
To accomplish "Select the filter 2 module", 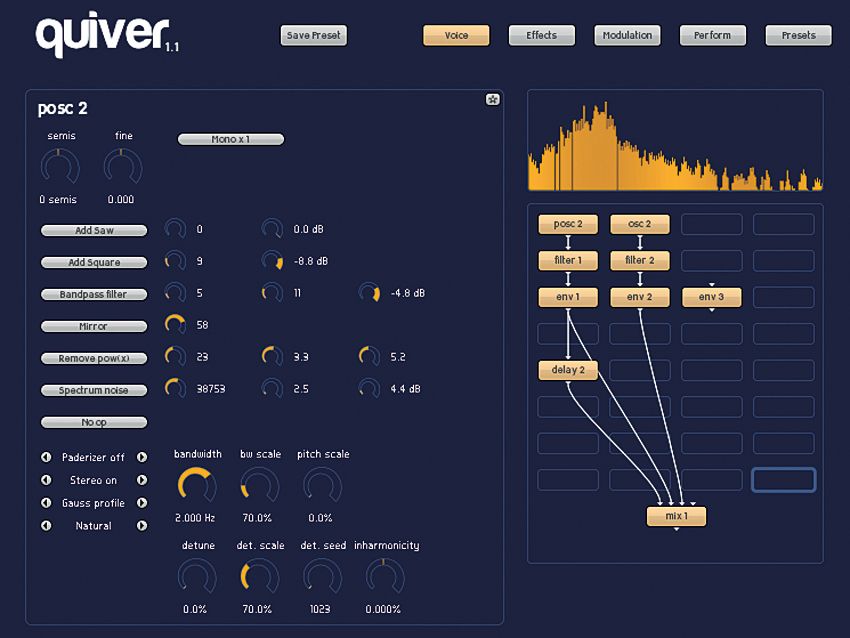I will 640,261.
